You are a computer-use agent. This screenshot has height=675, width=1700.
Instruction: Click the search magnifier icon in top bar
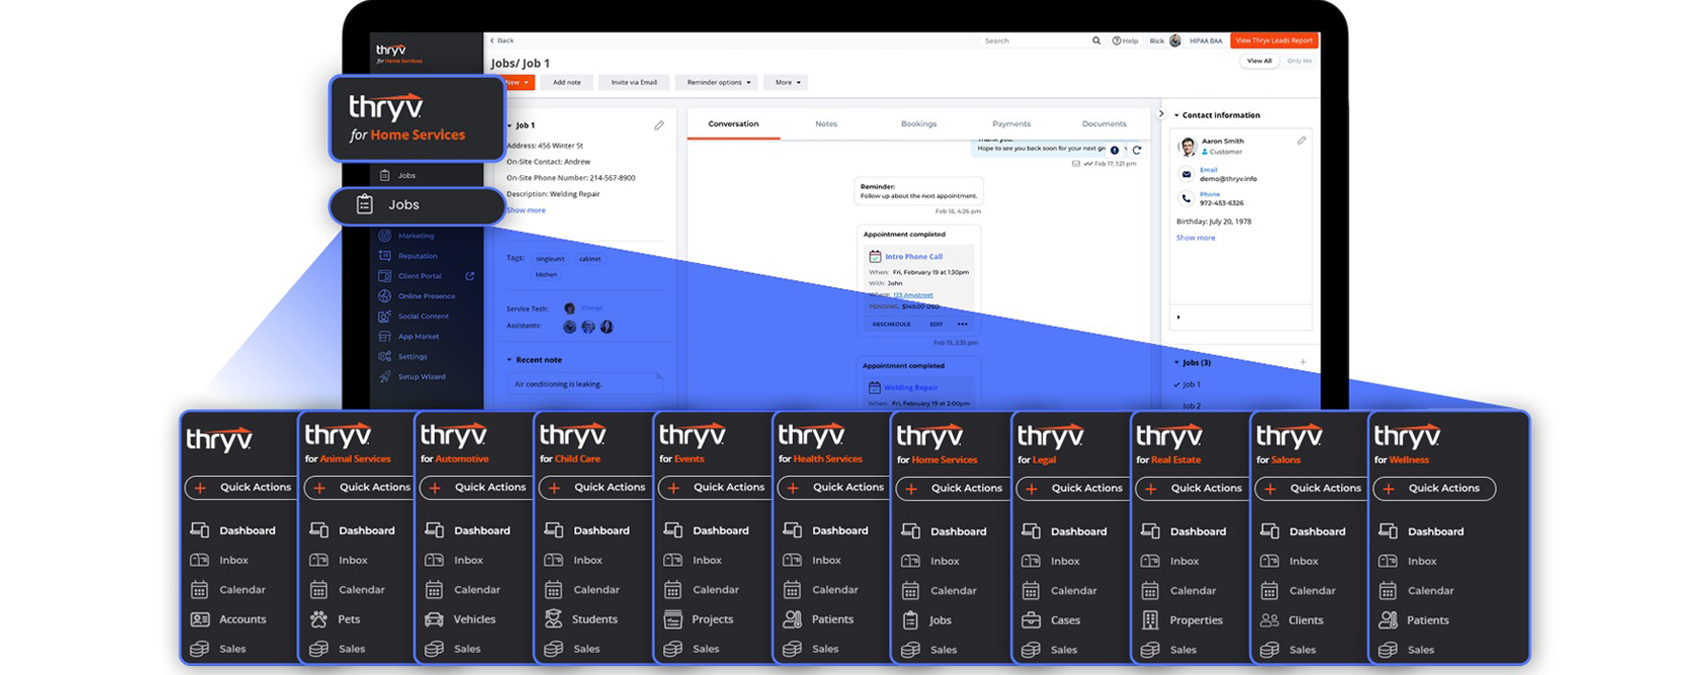(x=1096, y=41)
